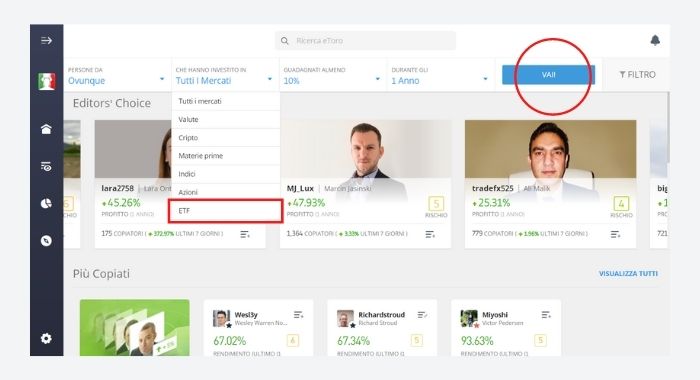Click the blue VAI! button

pyautogui.click(x=549, y=75)
